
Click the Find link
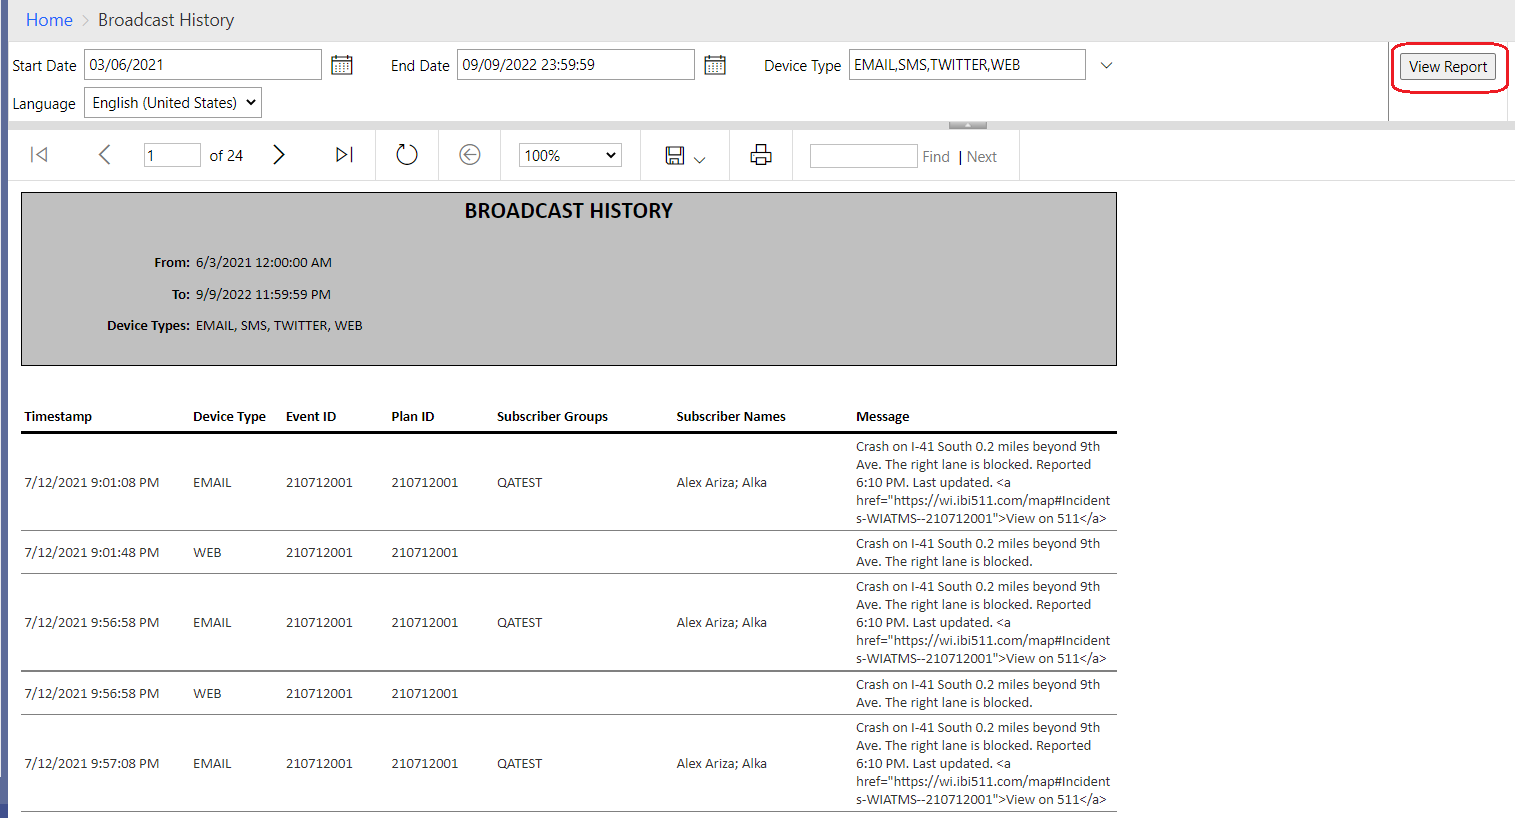point(936,157)
